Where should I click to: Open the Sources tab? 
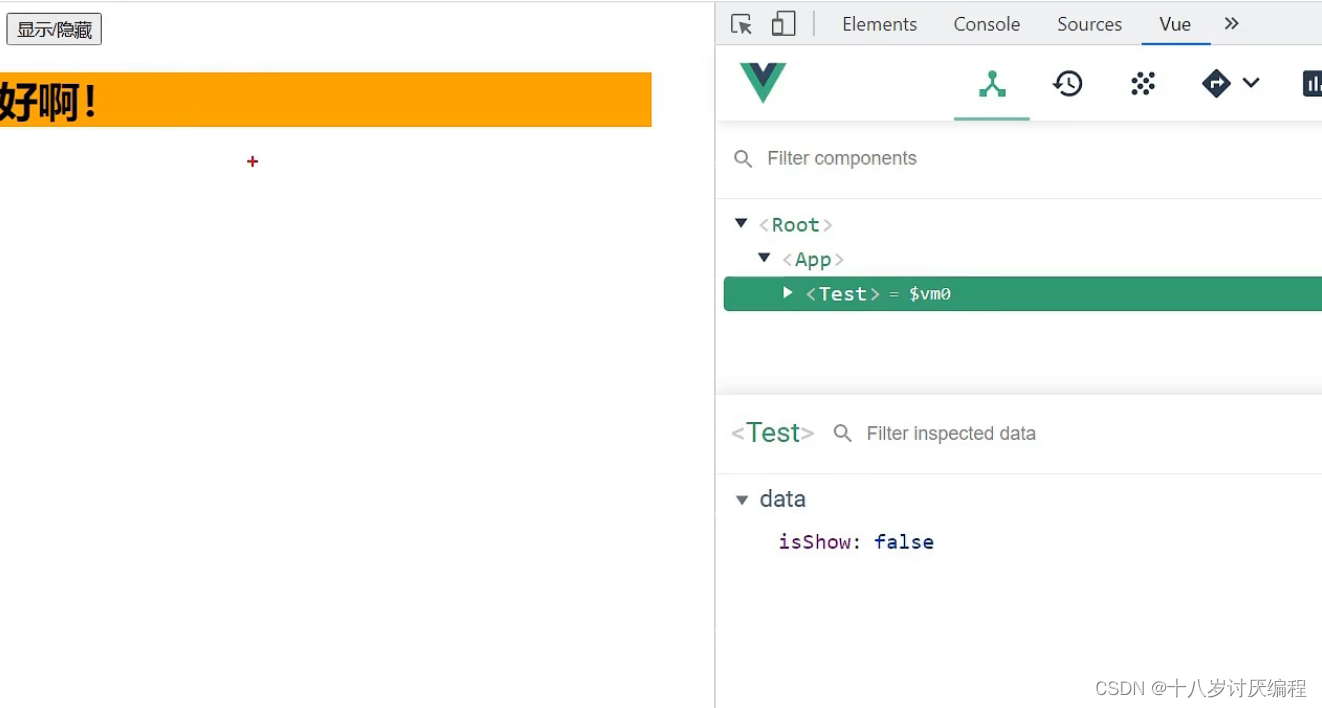click(1089, 24)
